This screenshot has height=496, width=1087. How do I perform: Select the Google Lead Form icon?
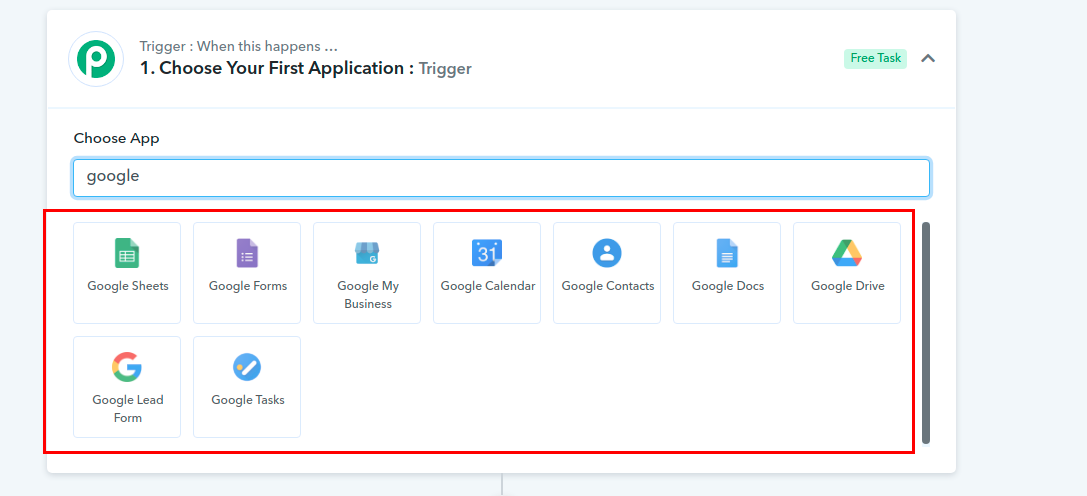click(x=127, y=367)
